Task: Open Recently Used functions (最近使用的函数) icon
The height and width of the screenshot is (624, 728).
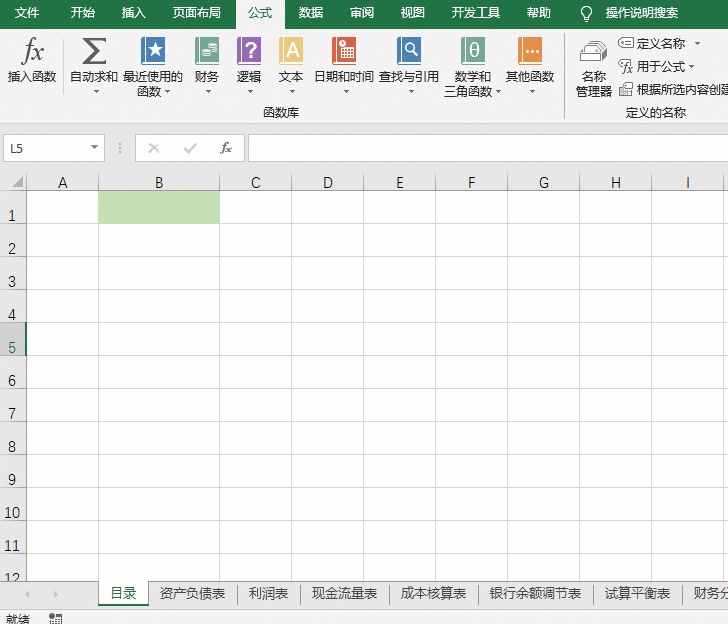Action: [153, 51]
